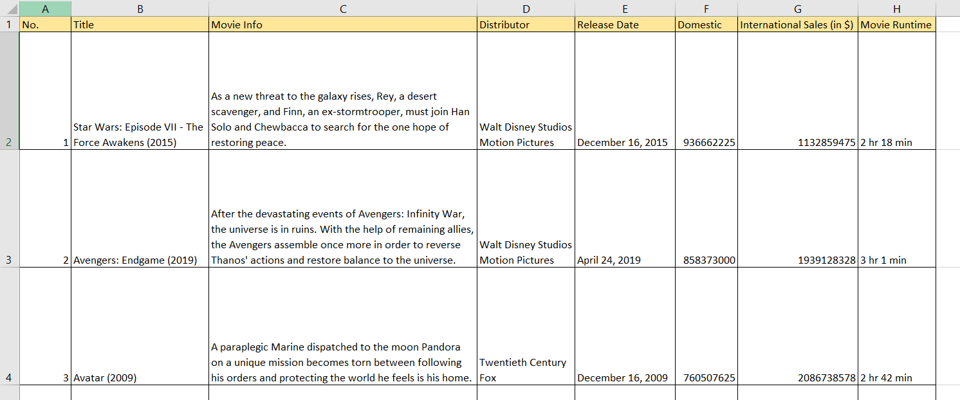Select No. cell for Avengers row
Image resolution: width=960 pixels, height=400 pixels.
tap(45, 208)
